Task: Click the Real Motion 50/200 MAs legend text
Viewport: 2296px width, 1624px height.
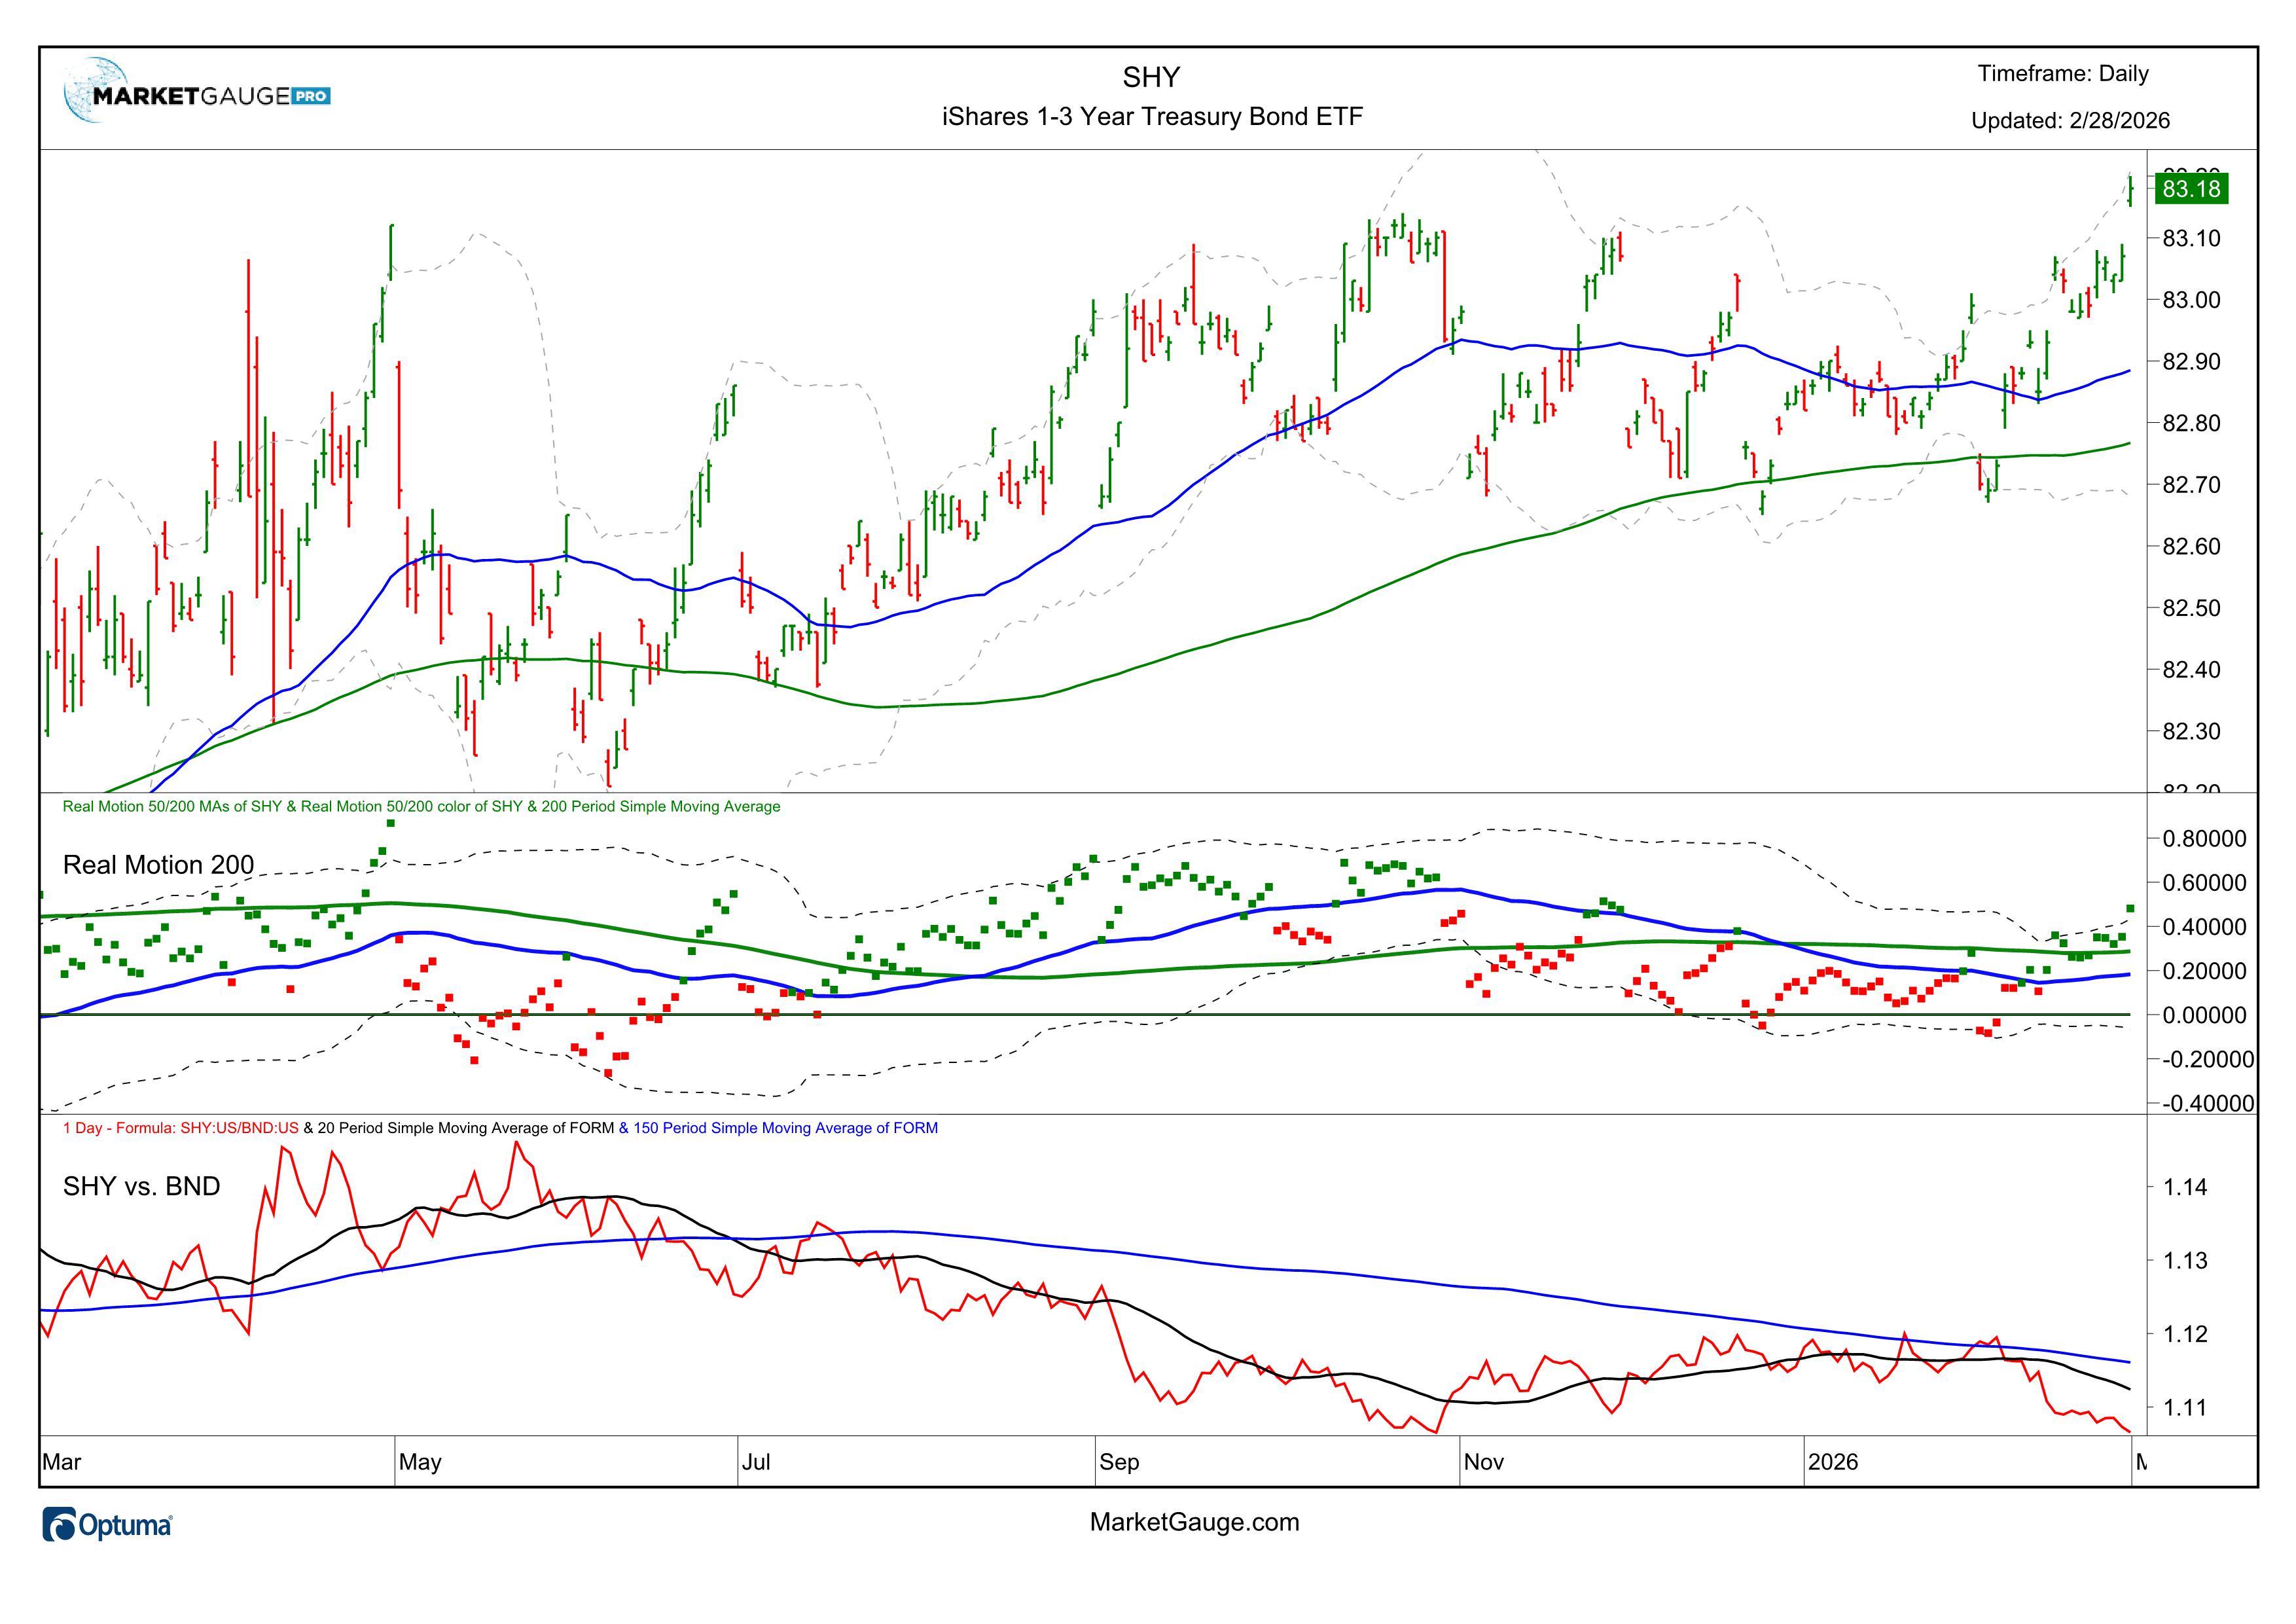Action: (x=420, y=806)
